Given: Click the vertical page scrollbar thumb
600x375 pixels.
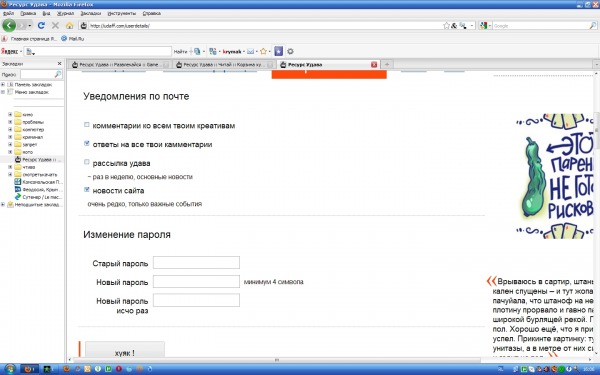Looking at the screenshot, I should coord(597,131).
